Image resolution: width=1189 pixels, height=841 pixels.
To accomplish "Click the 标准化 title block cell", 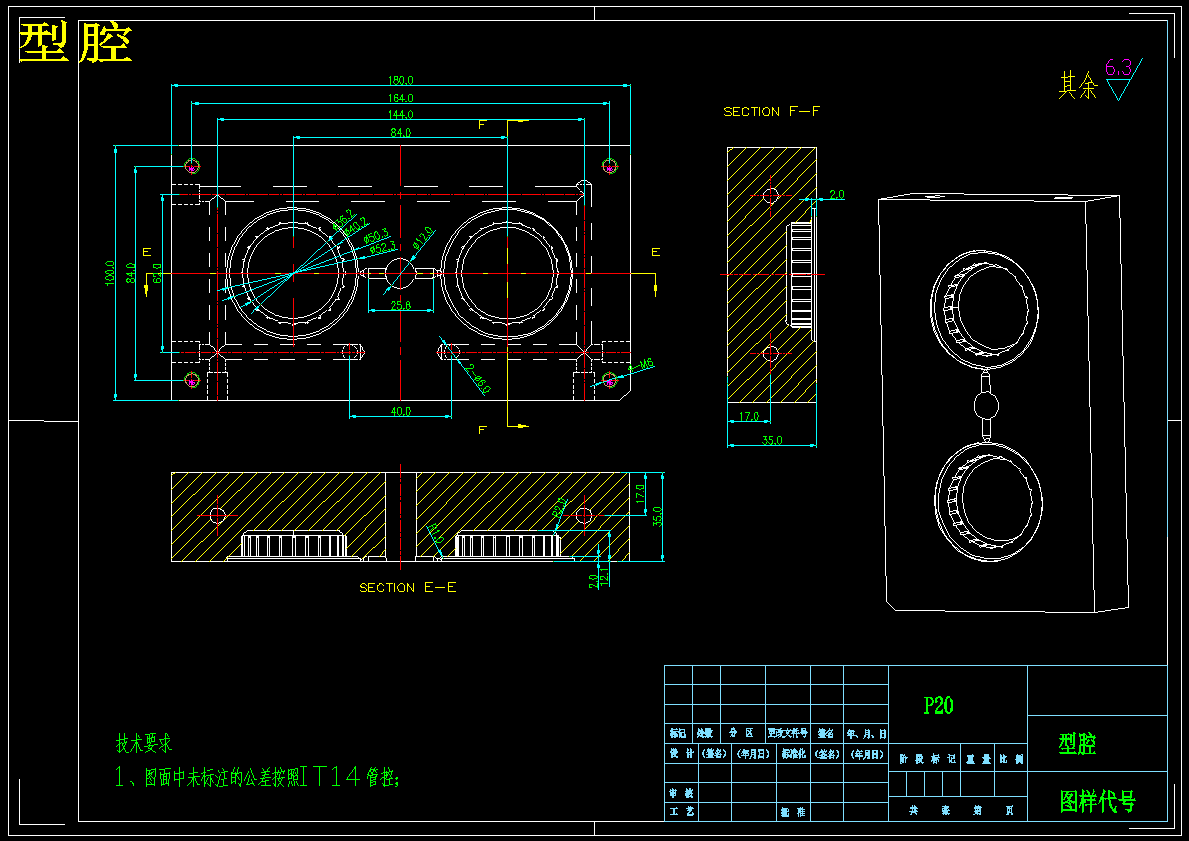I will [x=793, y=754].
